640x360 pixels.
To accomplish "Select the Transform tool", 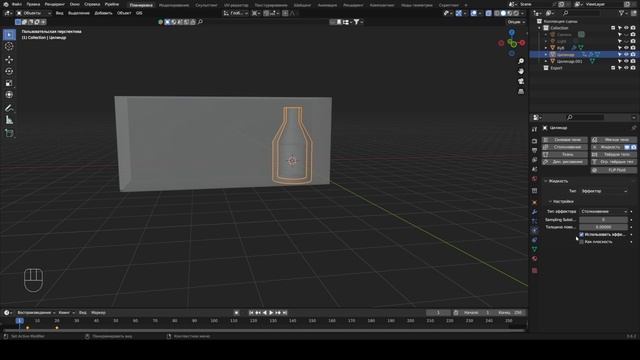I will [9, 95].
